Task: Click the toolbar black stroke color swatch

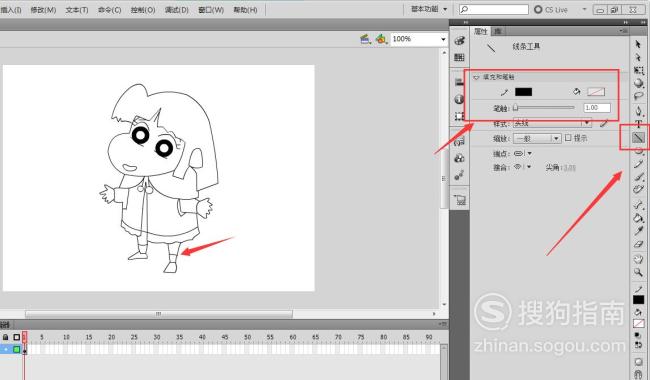Action: (x=638, y=300)
